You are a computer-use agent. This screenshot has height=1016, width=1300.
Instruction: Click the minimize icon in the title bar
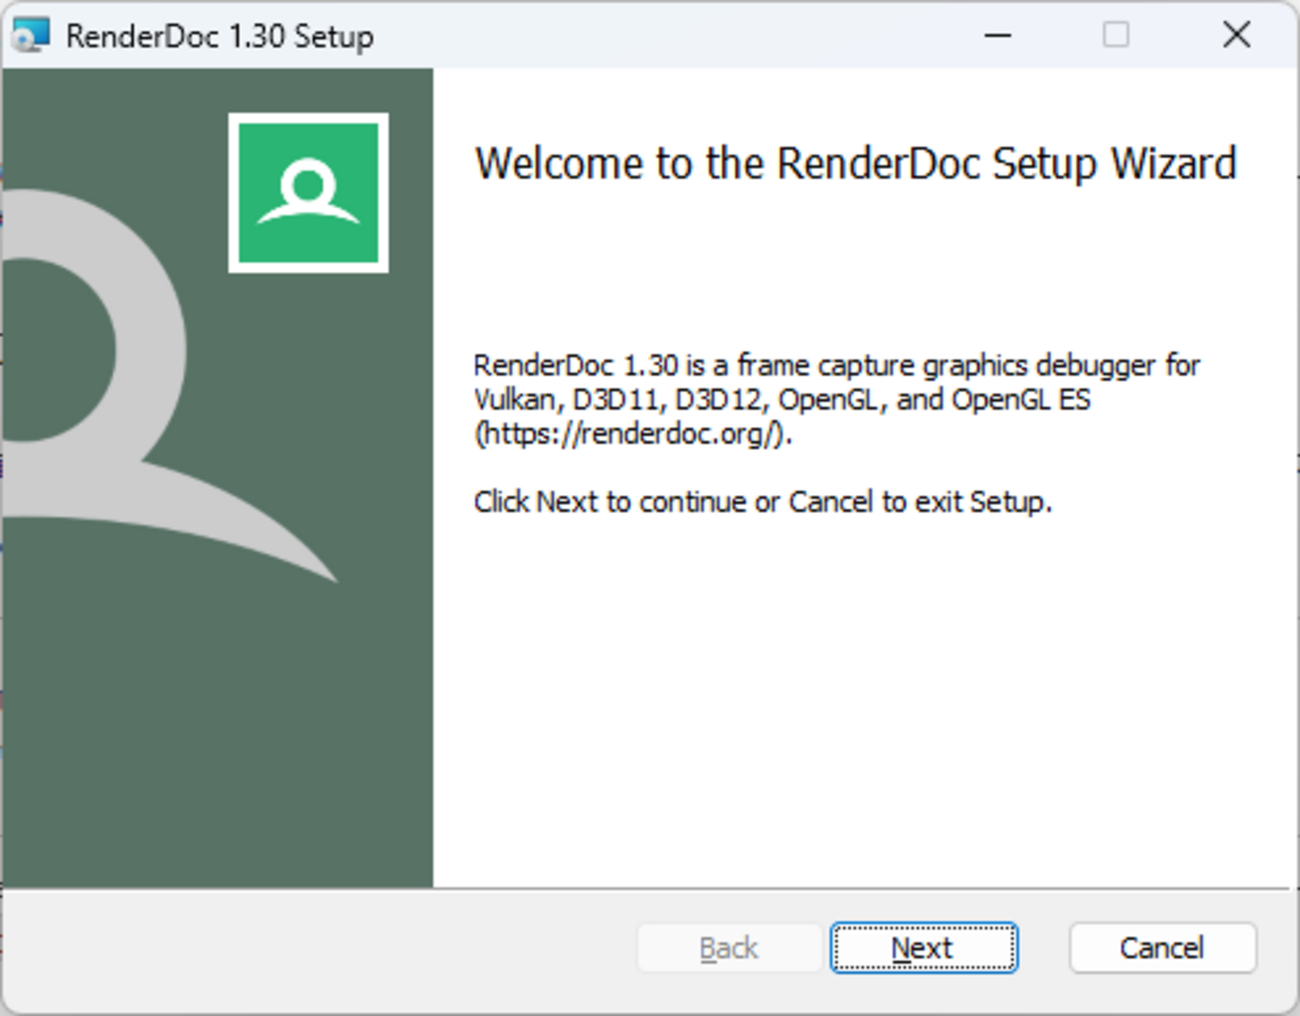click(x=997, y=35)
